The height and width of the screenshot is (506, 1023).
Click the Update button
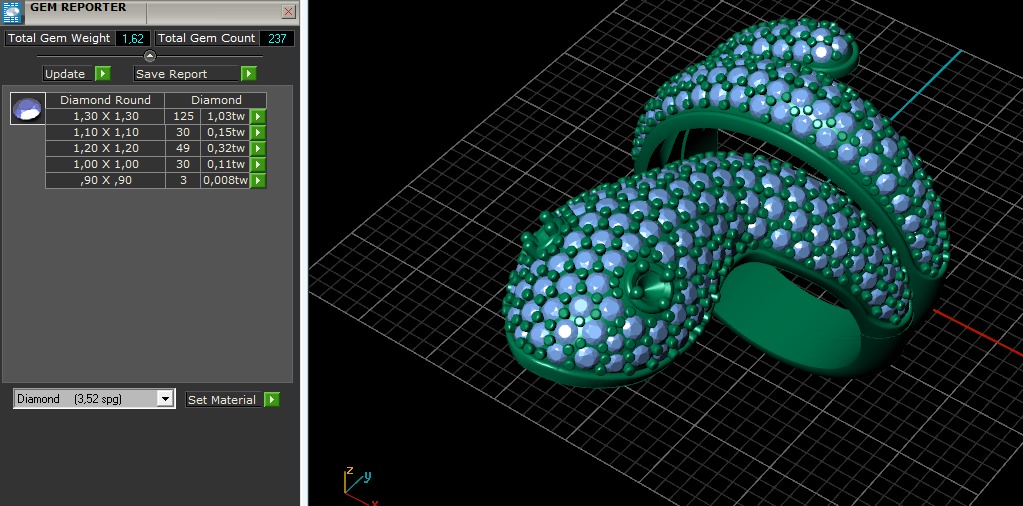point(69,74)
